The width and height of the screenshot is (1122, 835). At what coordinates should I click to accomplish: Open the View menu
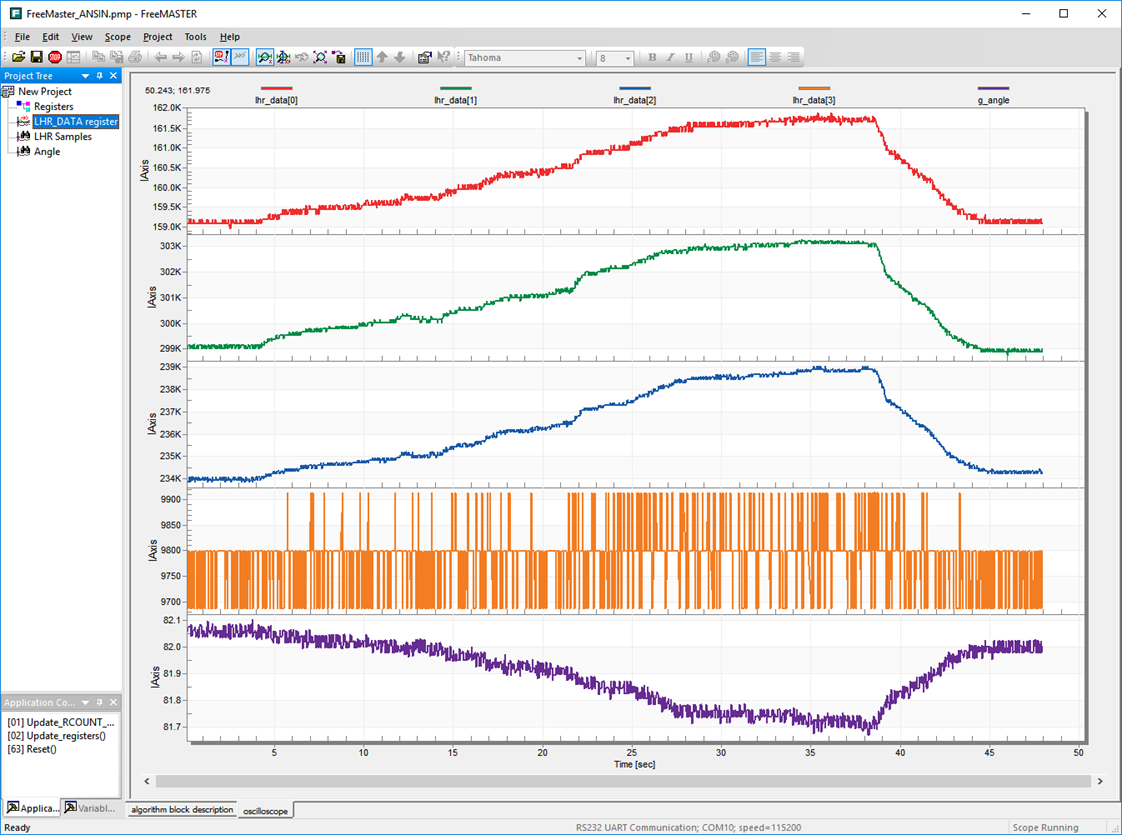pyautogui.click(x=82, y=36)
